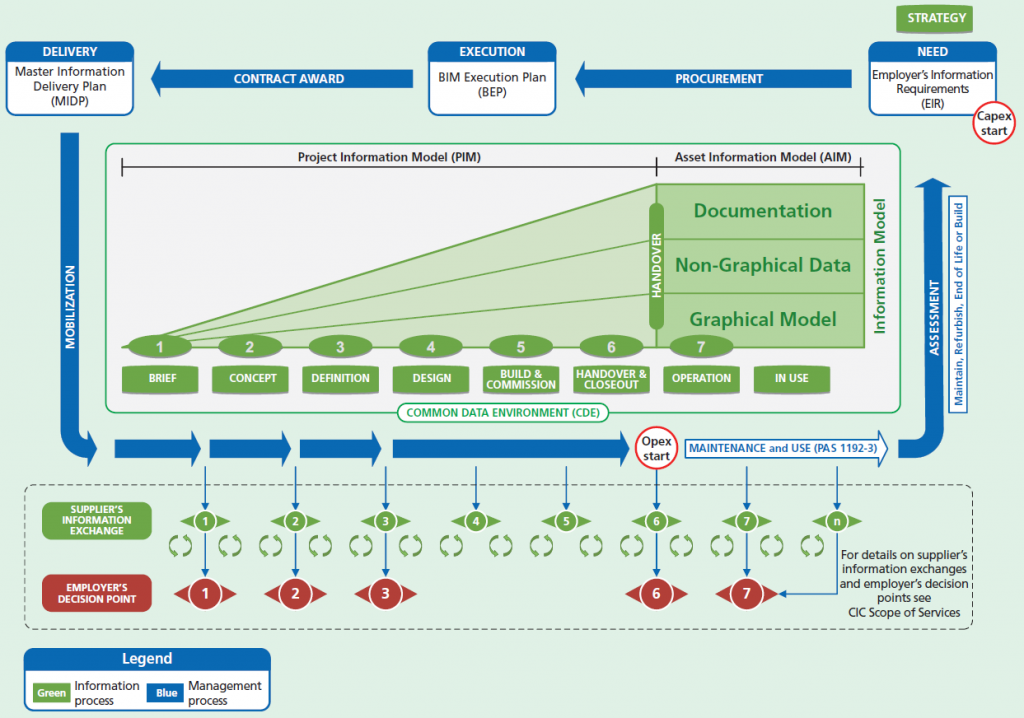Select the CONCEPT stage label
The height and width of the screenshot is (718, 1024).
coord(251,379)
